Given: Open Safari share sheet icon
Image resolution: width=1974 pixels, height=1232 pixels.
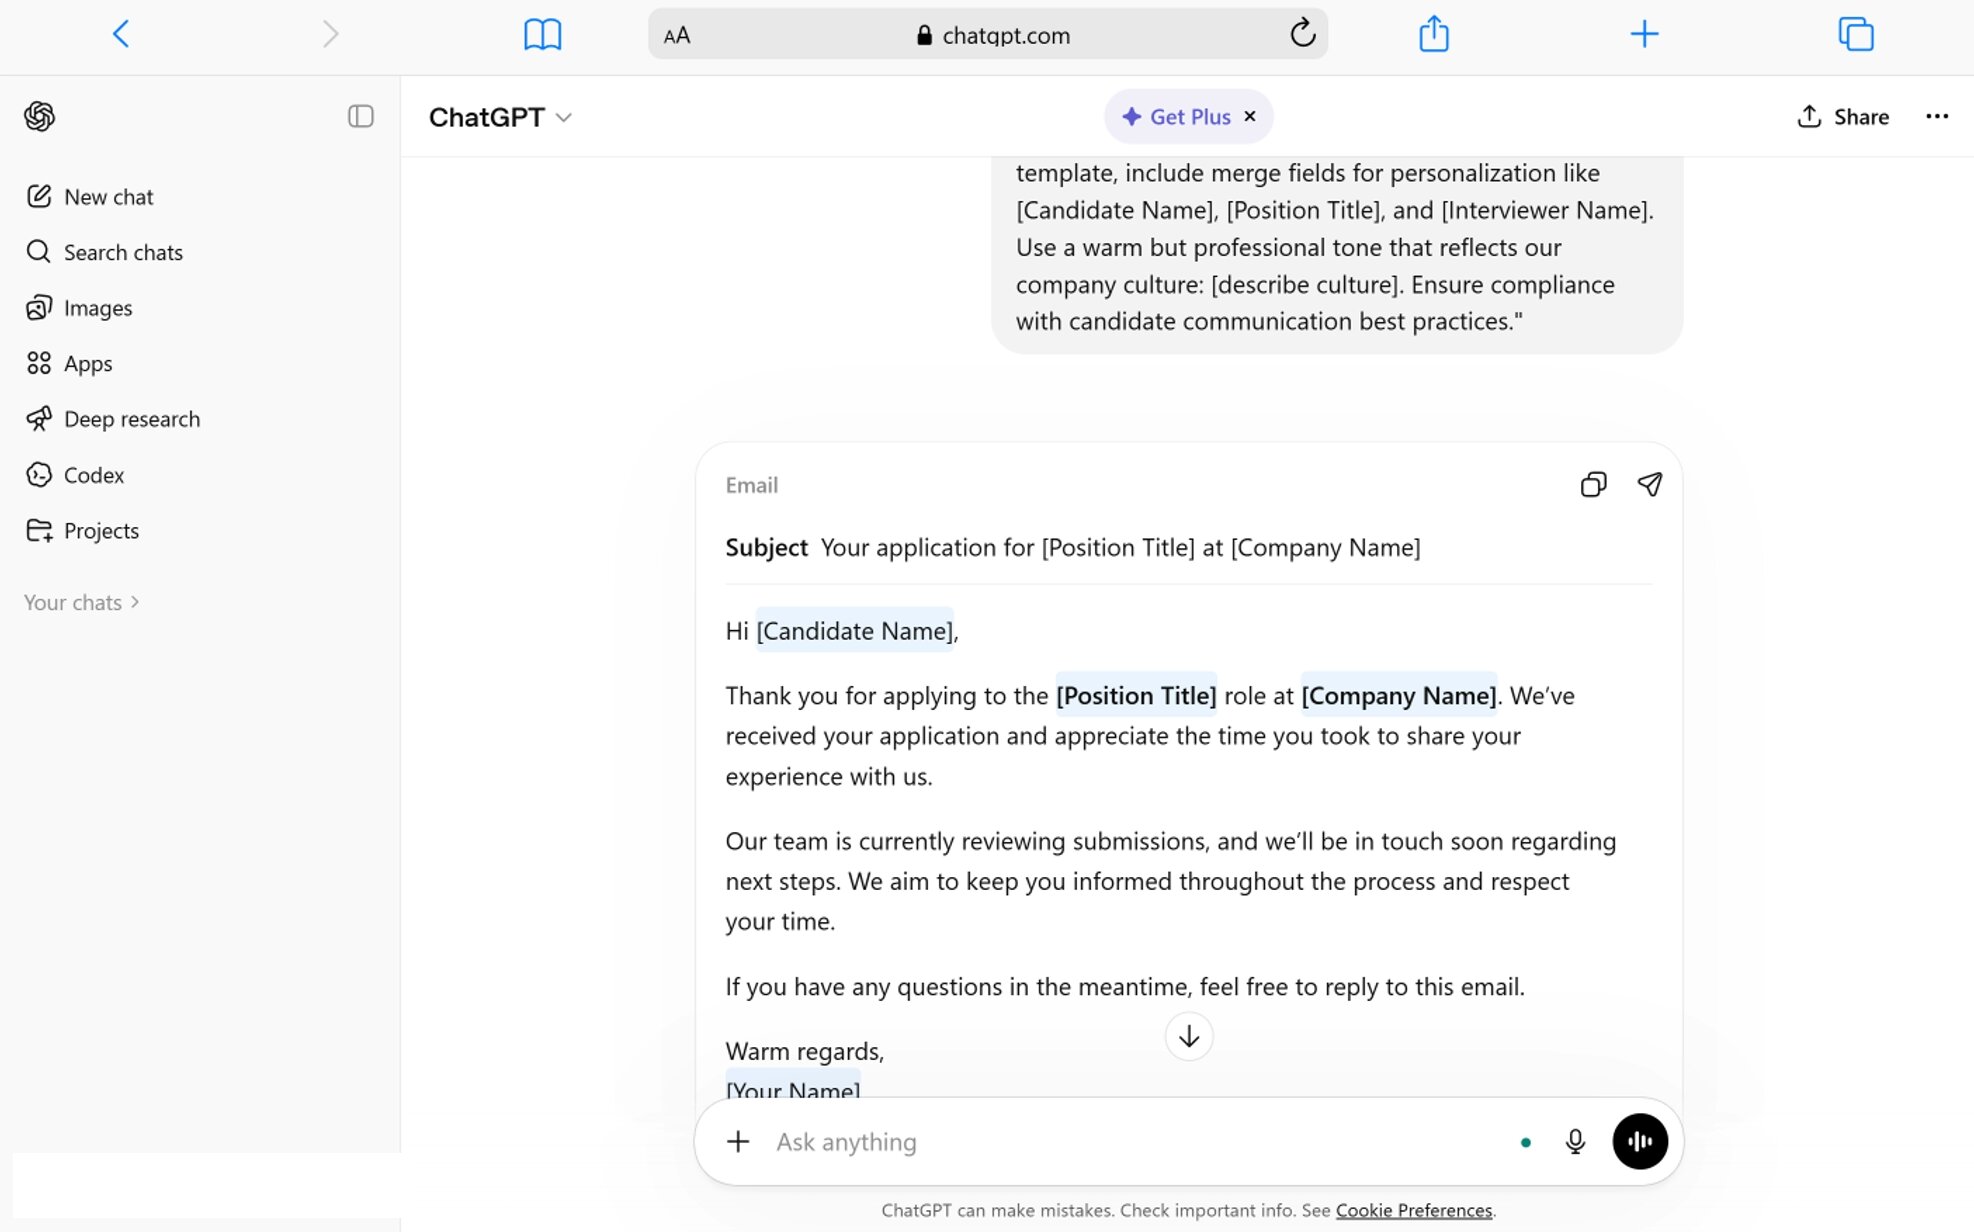Looking at the screenshot, I should coord(1433,33).
